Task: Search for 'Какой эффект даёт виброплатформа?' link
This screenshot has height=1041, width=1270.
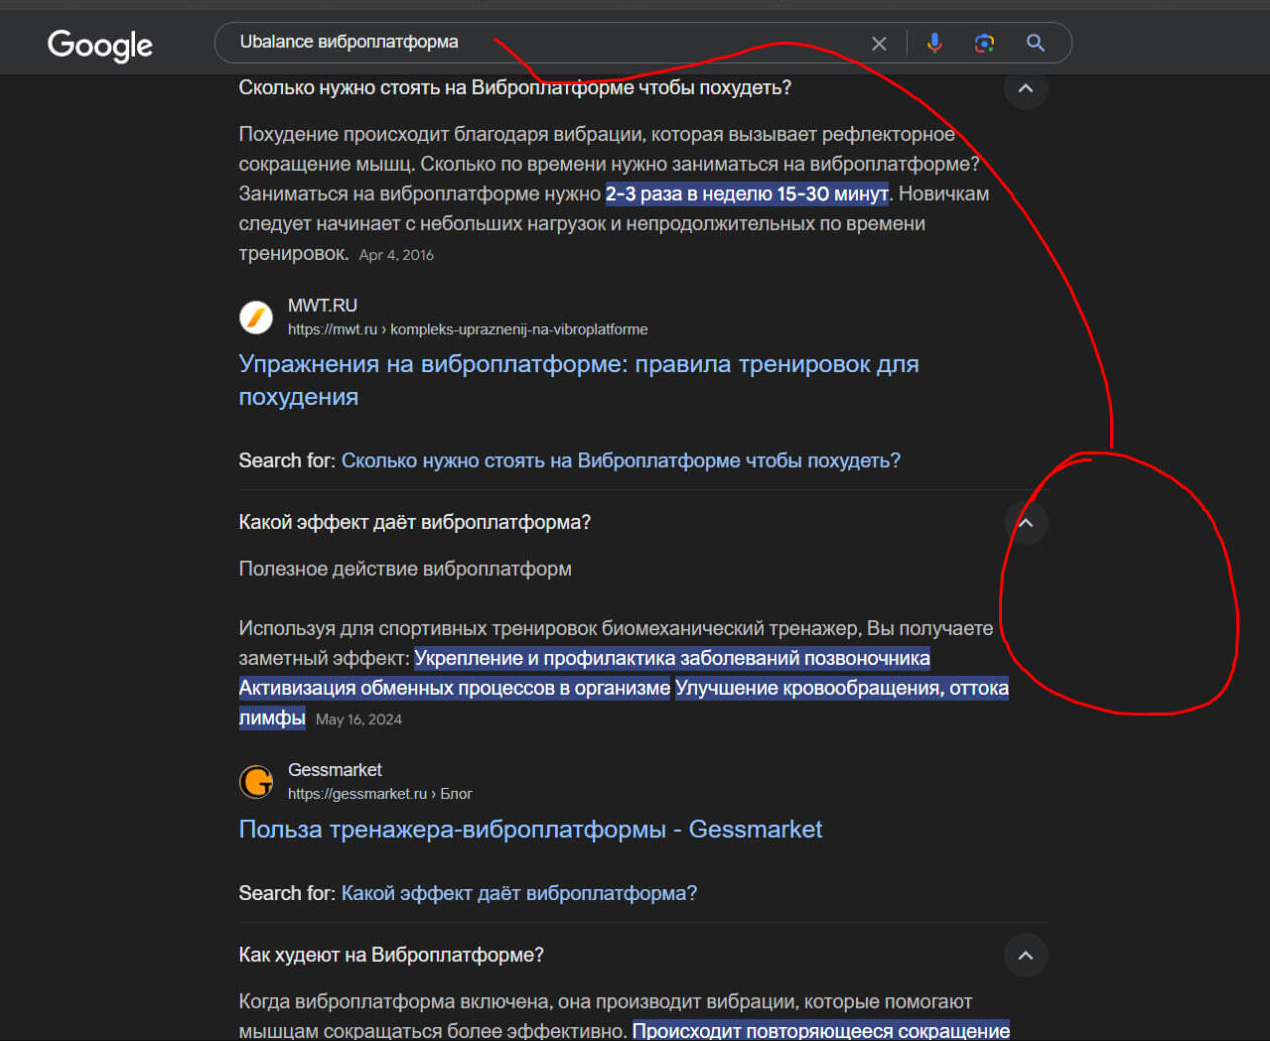Action: 519,893
